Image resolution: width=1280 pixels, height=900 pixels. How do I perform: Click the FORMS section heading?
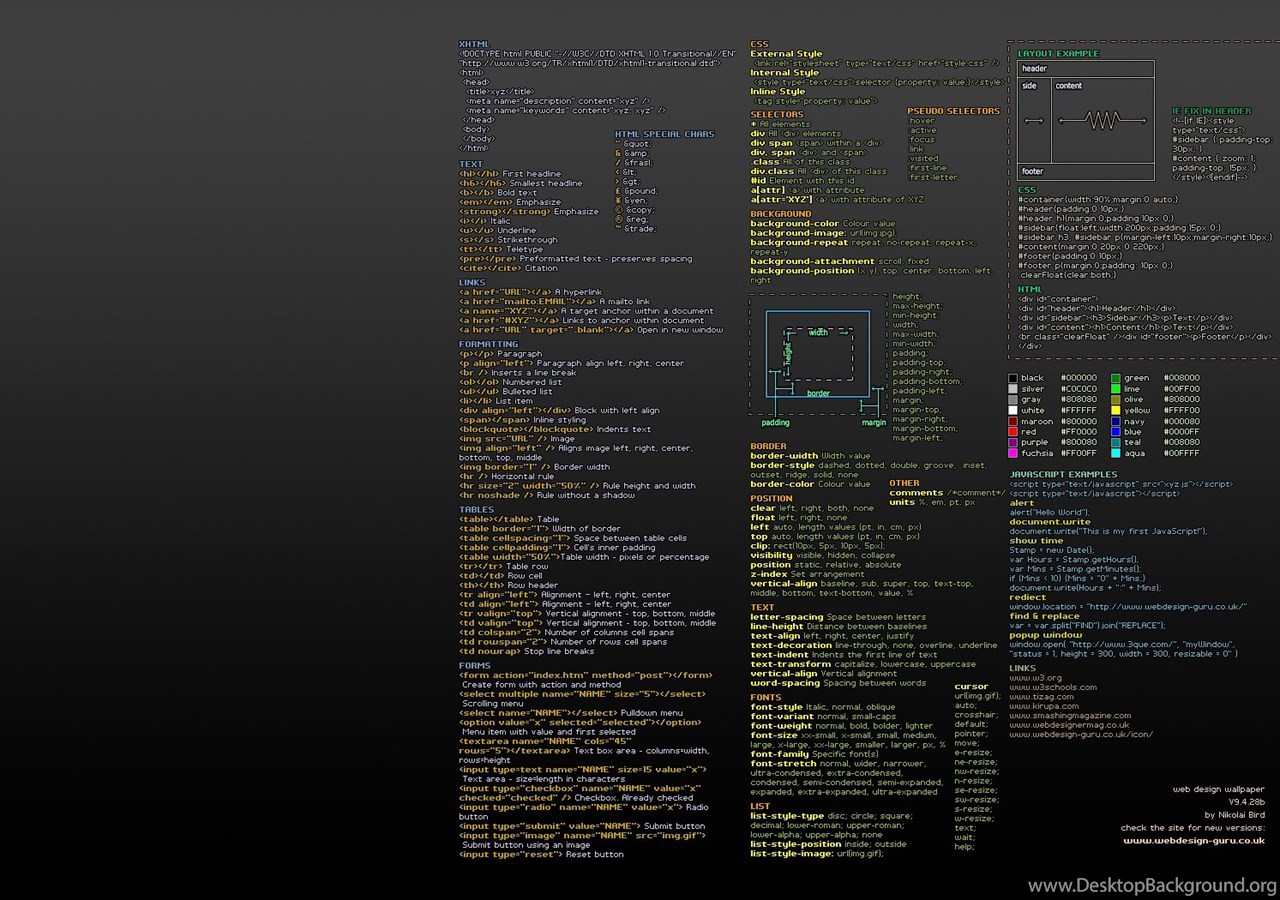point(475,665)
